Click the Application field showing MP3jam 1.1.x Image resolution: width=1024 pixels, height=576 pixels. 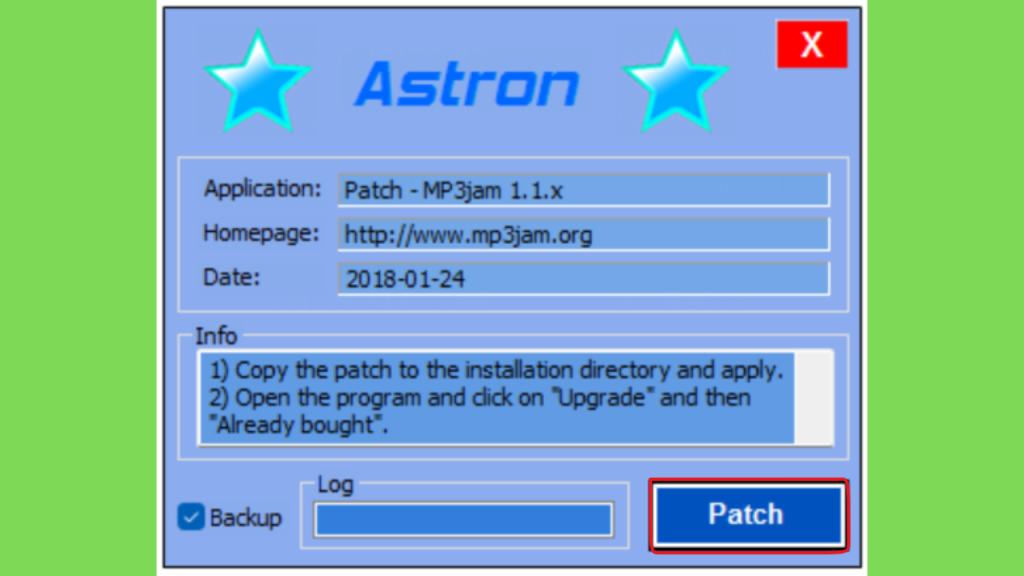(584, 190)
